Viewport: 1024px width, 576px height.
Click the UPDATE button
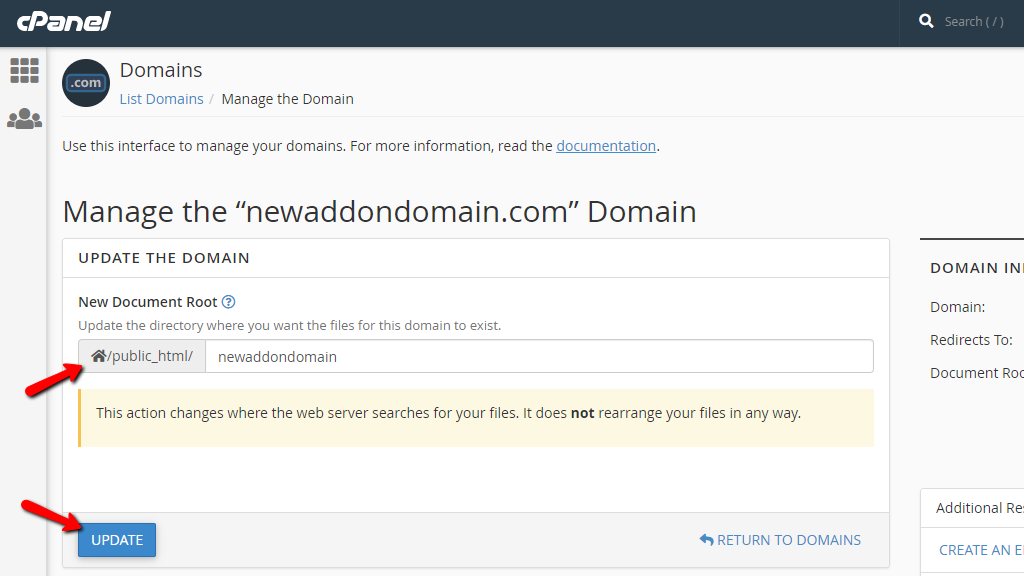point(116,539)
